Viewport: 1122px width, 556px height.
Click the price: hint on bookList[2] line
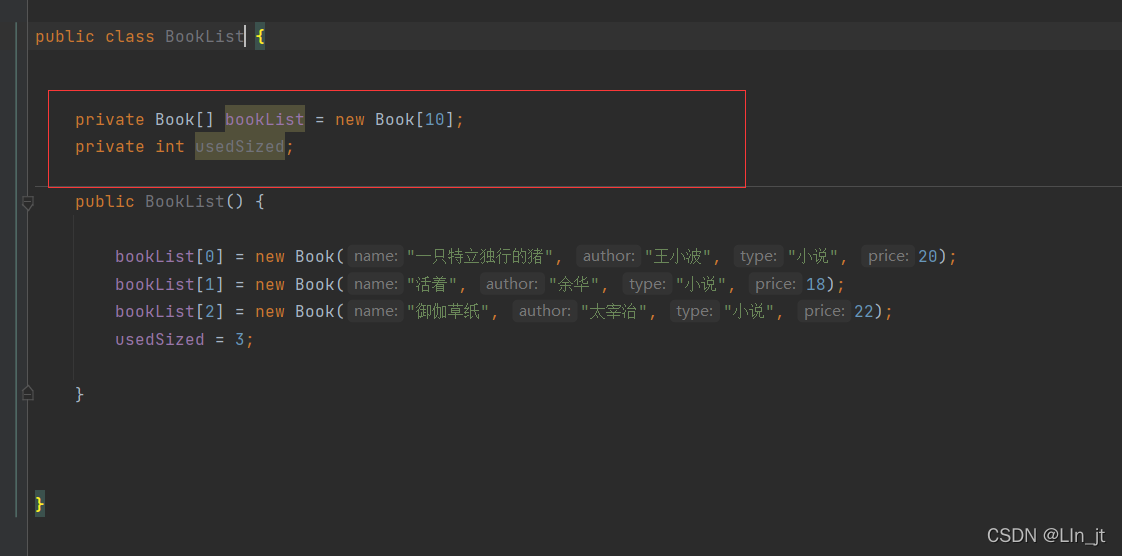pyautogui.click(x=824, y=311)
